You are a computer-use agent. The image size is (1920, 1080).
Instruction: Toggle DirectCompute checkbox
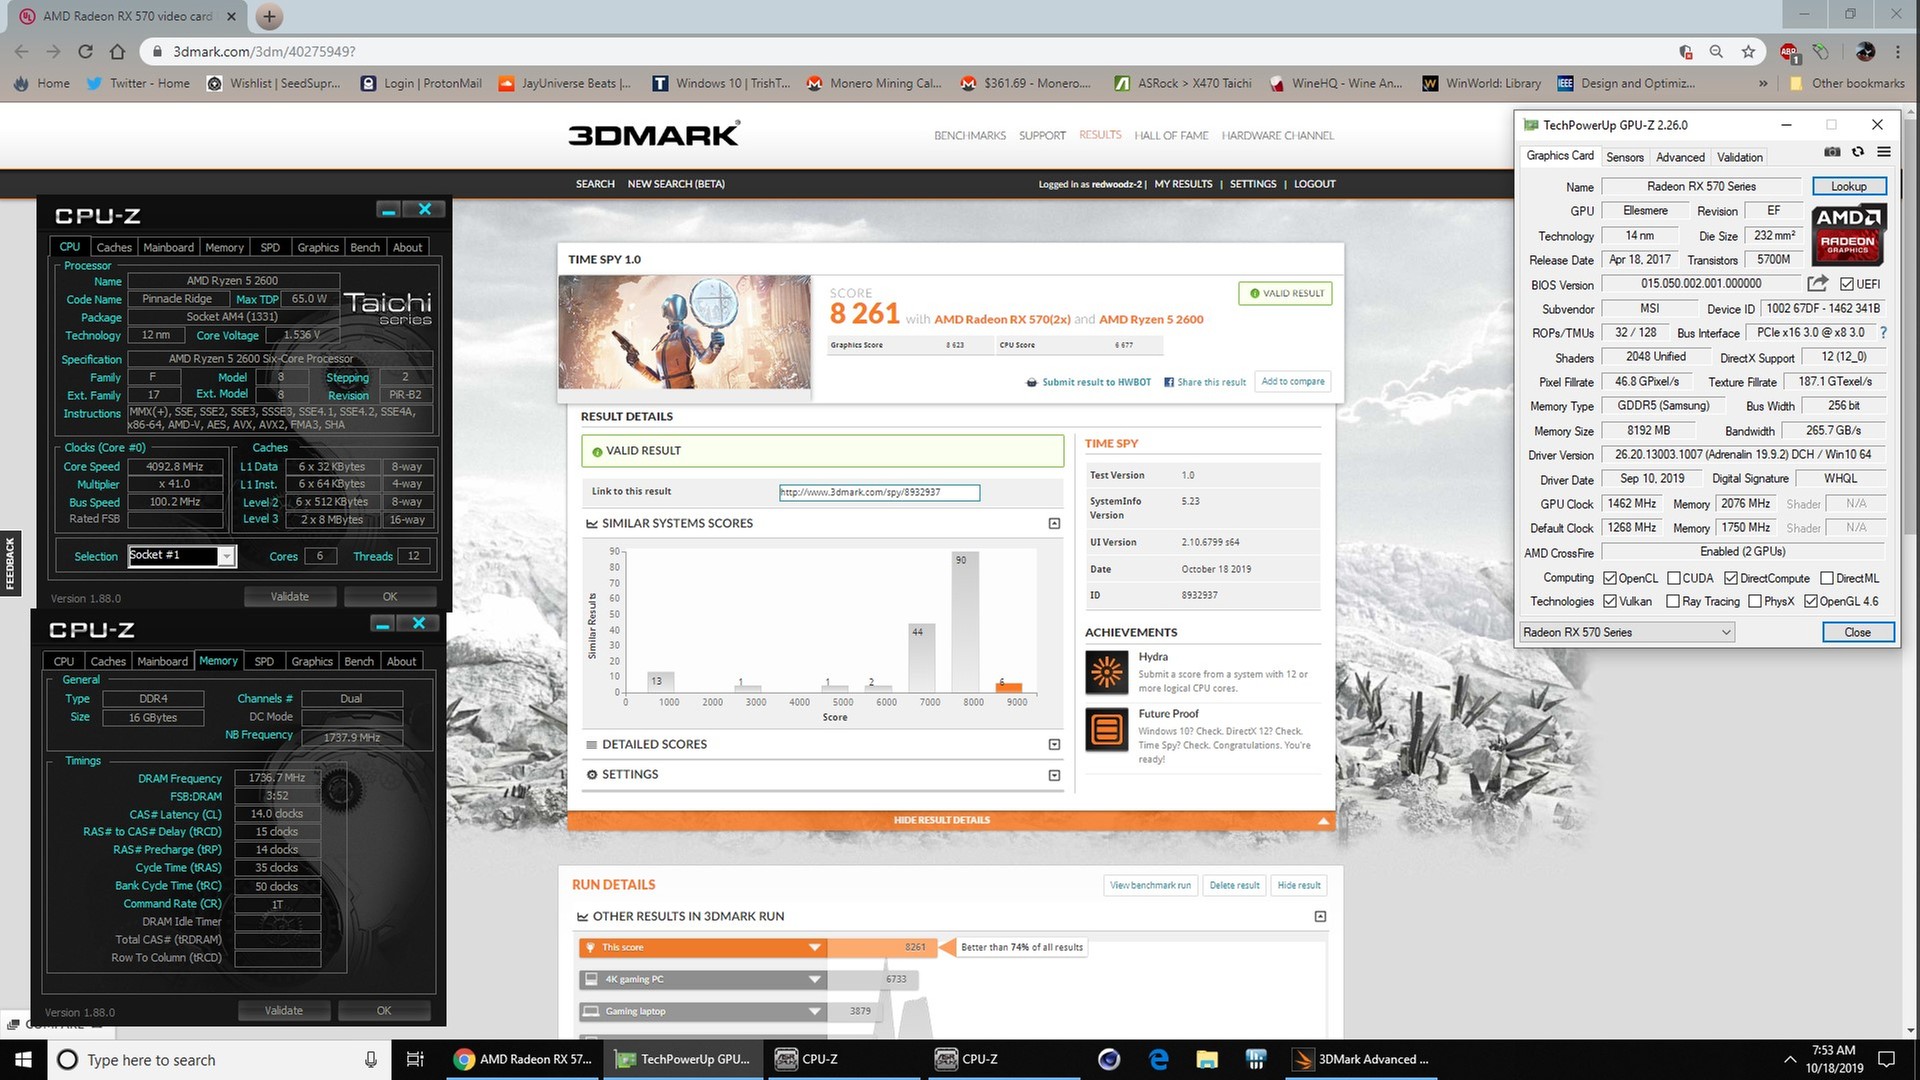[1731, 578]
